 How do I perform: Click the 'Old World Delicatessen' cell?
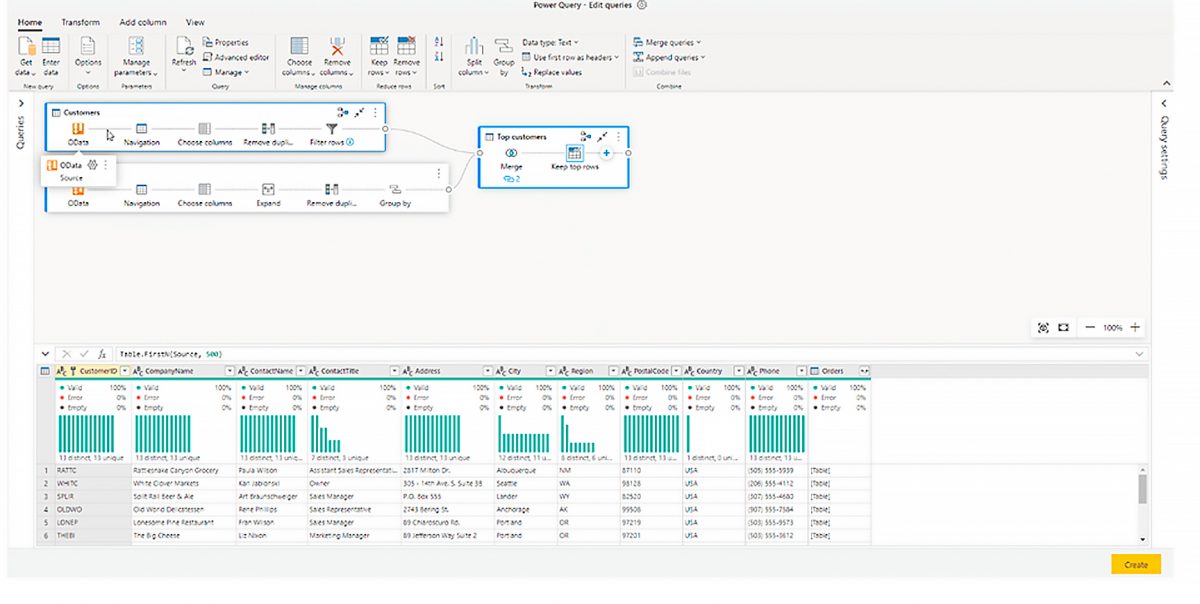click(184, 509)
